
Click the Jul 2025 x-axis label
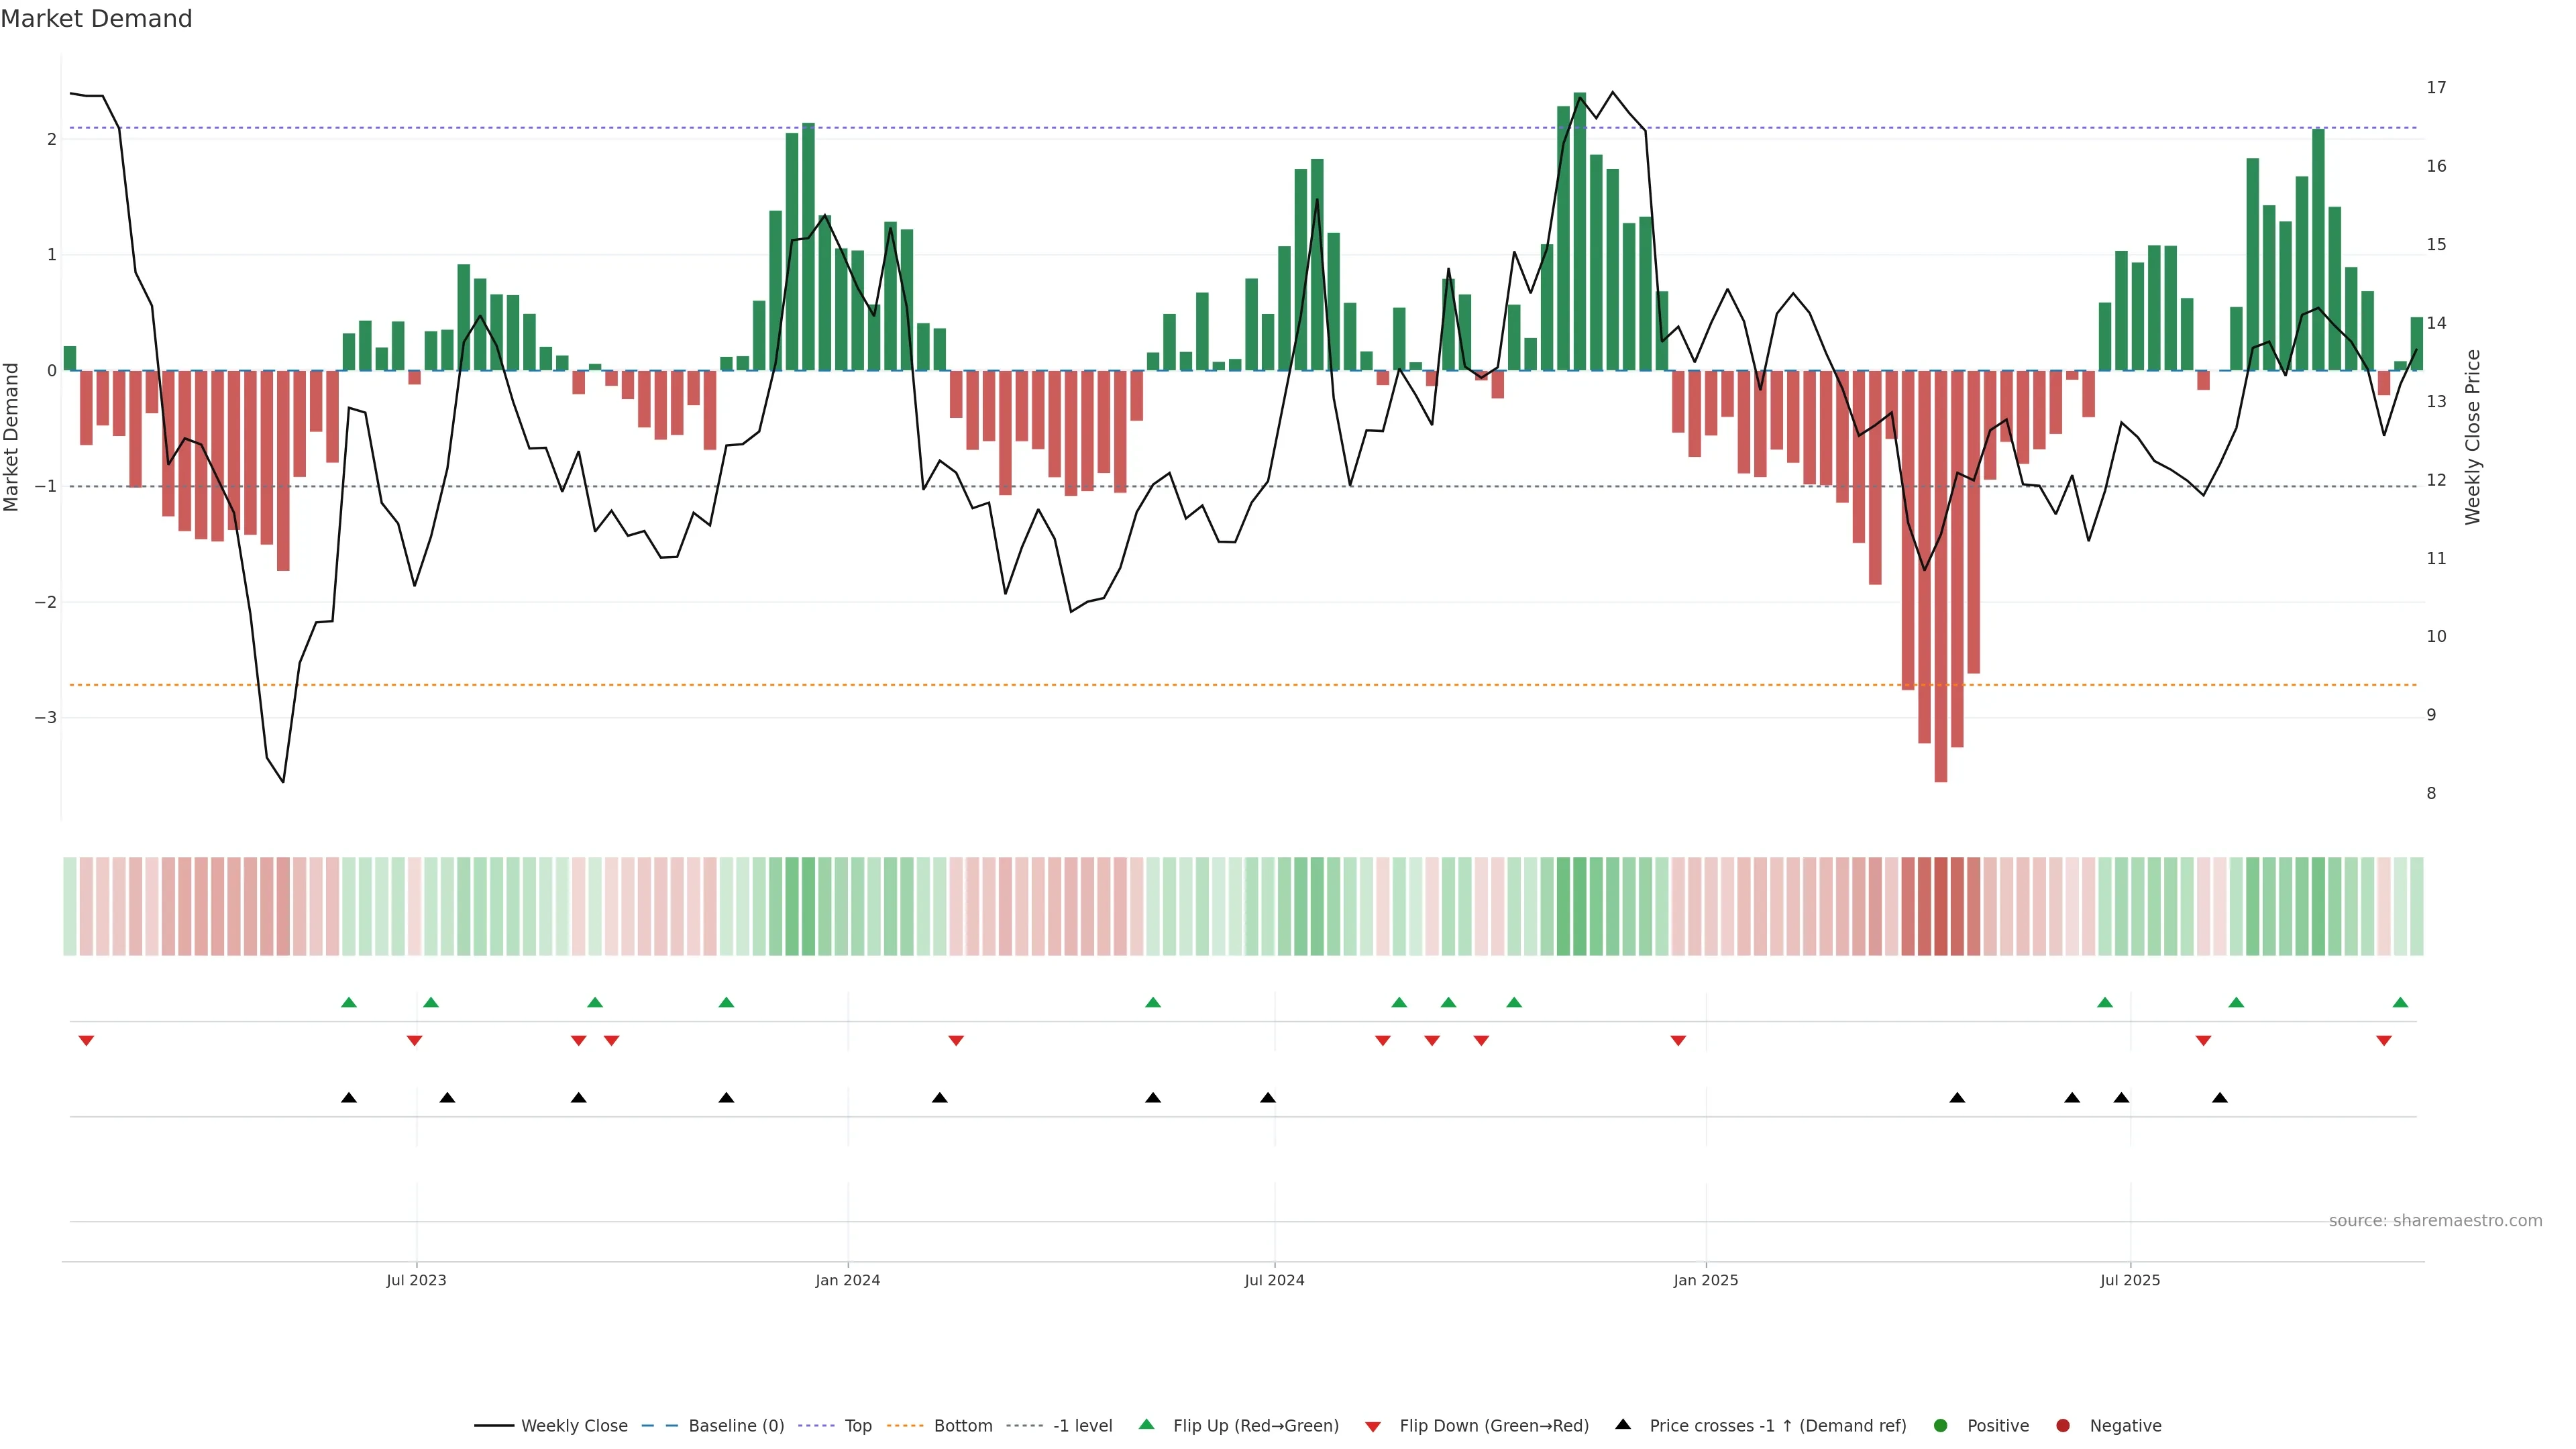pyautogui.click(x=2130, y=1280)
